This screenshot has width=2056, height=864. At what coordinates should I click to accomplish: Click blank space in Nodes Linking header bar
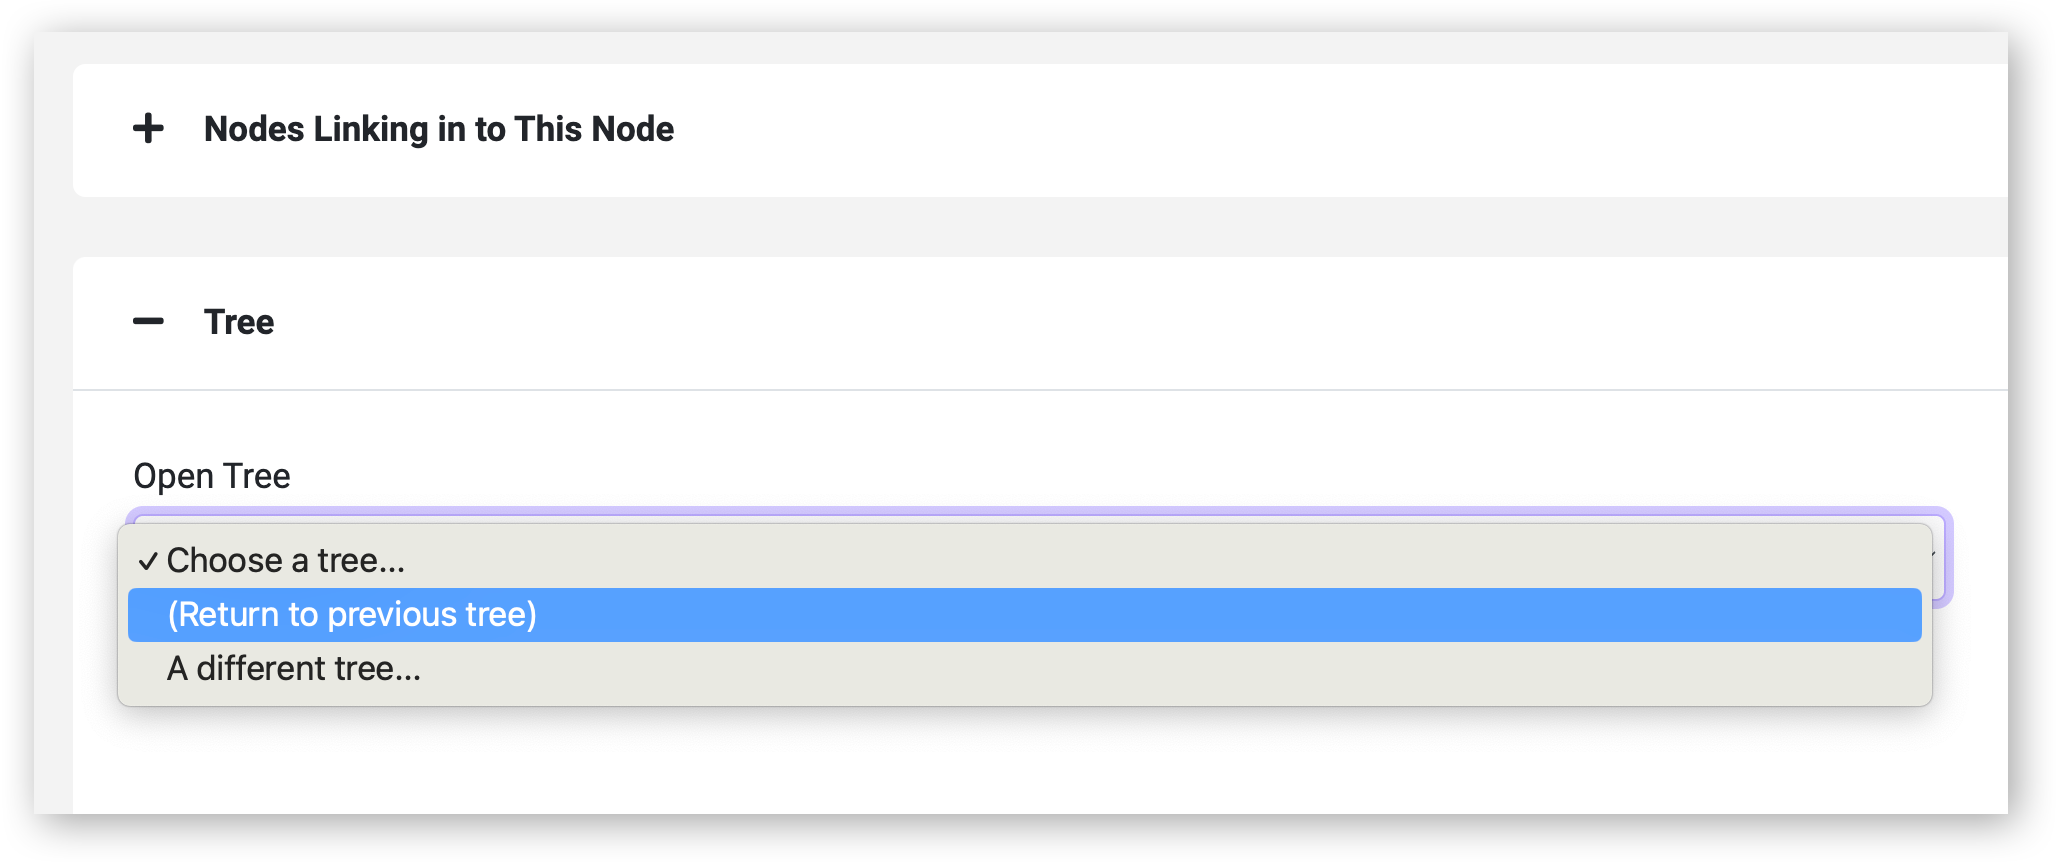tap(1300, 129)
